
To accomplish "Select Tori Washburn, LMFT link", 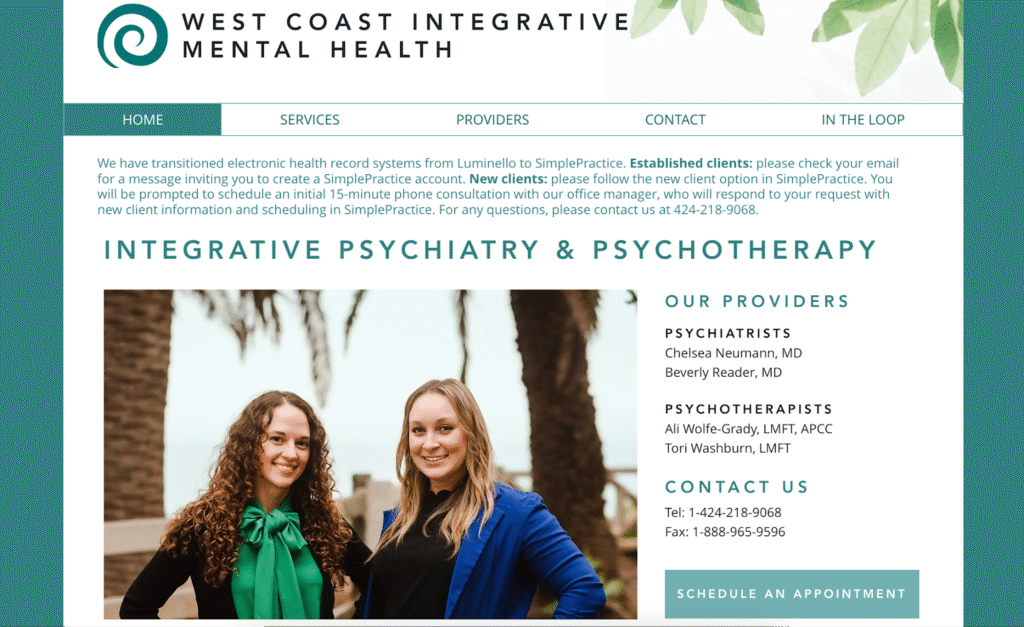I will coord(728,448).
